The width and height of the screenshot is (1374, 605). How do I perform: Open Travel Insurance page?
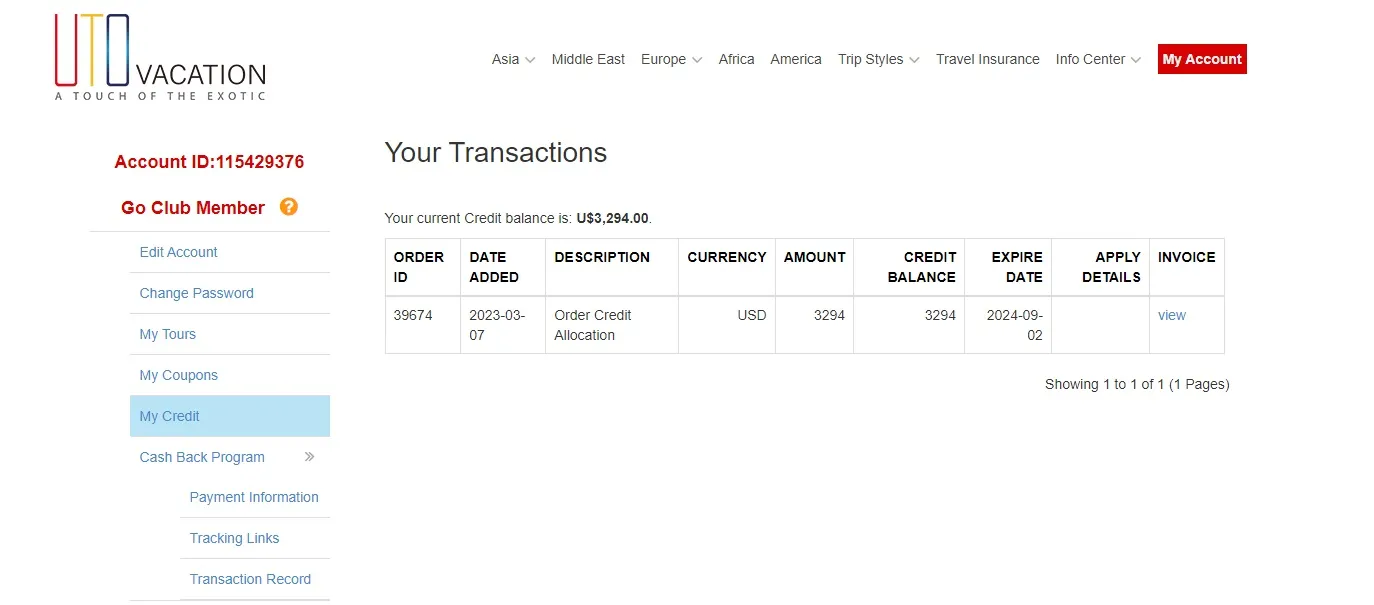click(x=987, y=59)
